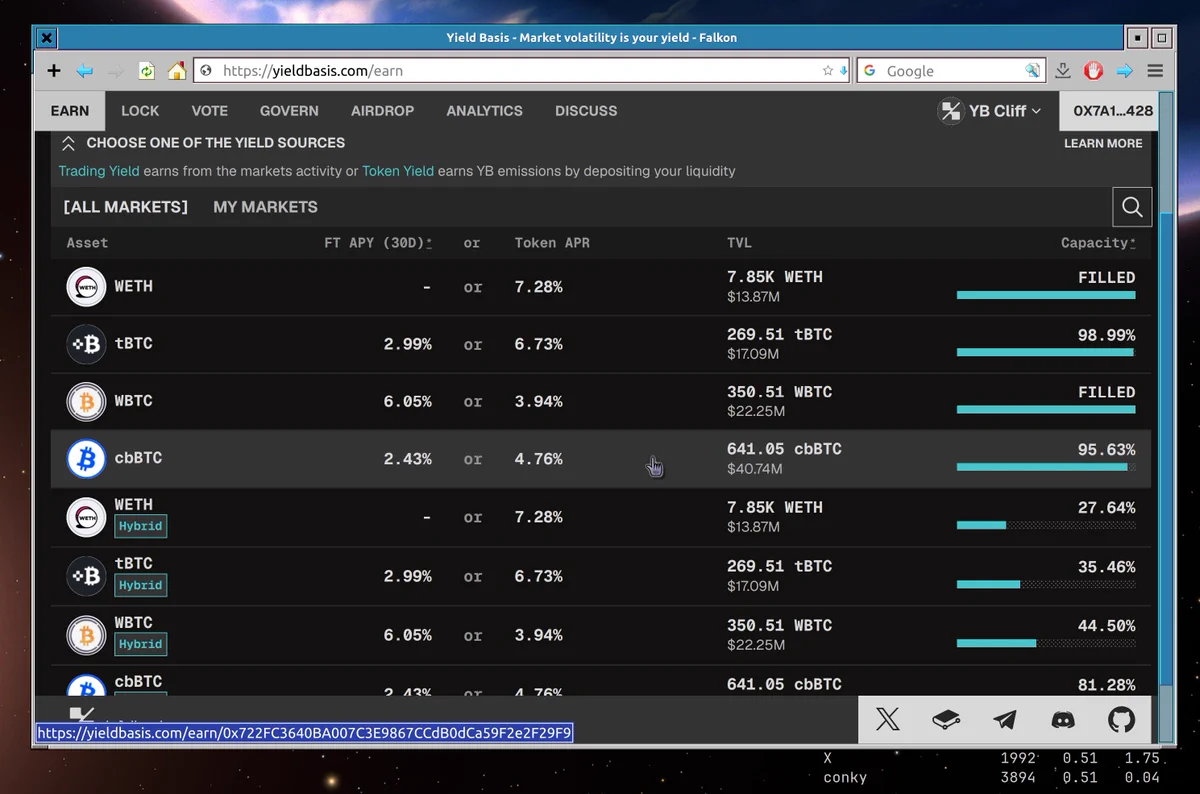Open a new tab with plus icon
Screen dimensions: 1200x794
[x=54, y=71]
